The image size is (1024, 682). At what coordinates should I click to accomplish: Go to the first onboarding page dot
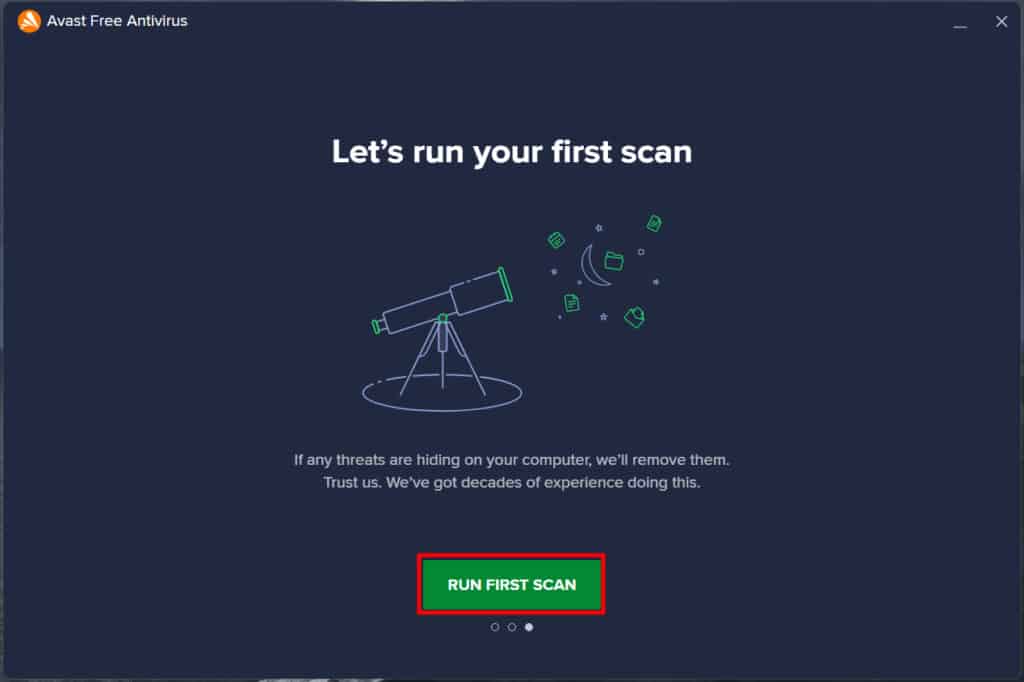click(495, 627)
